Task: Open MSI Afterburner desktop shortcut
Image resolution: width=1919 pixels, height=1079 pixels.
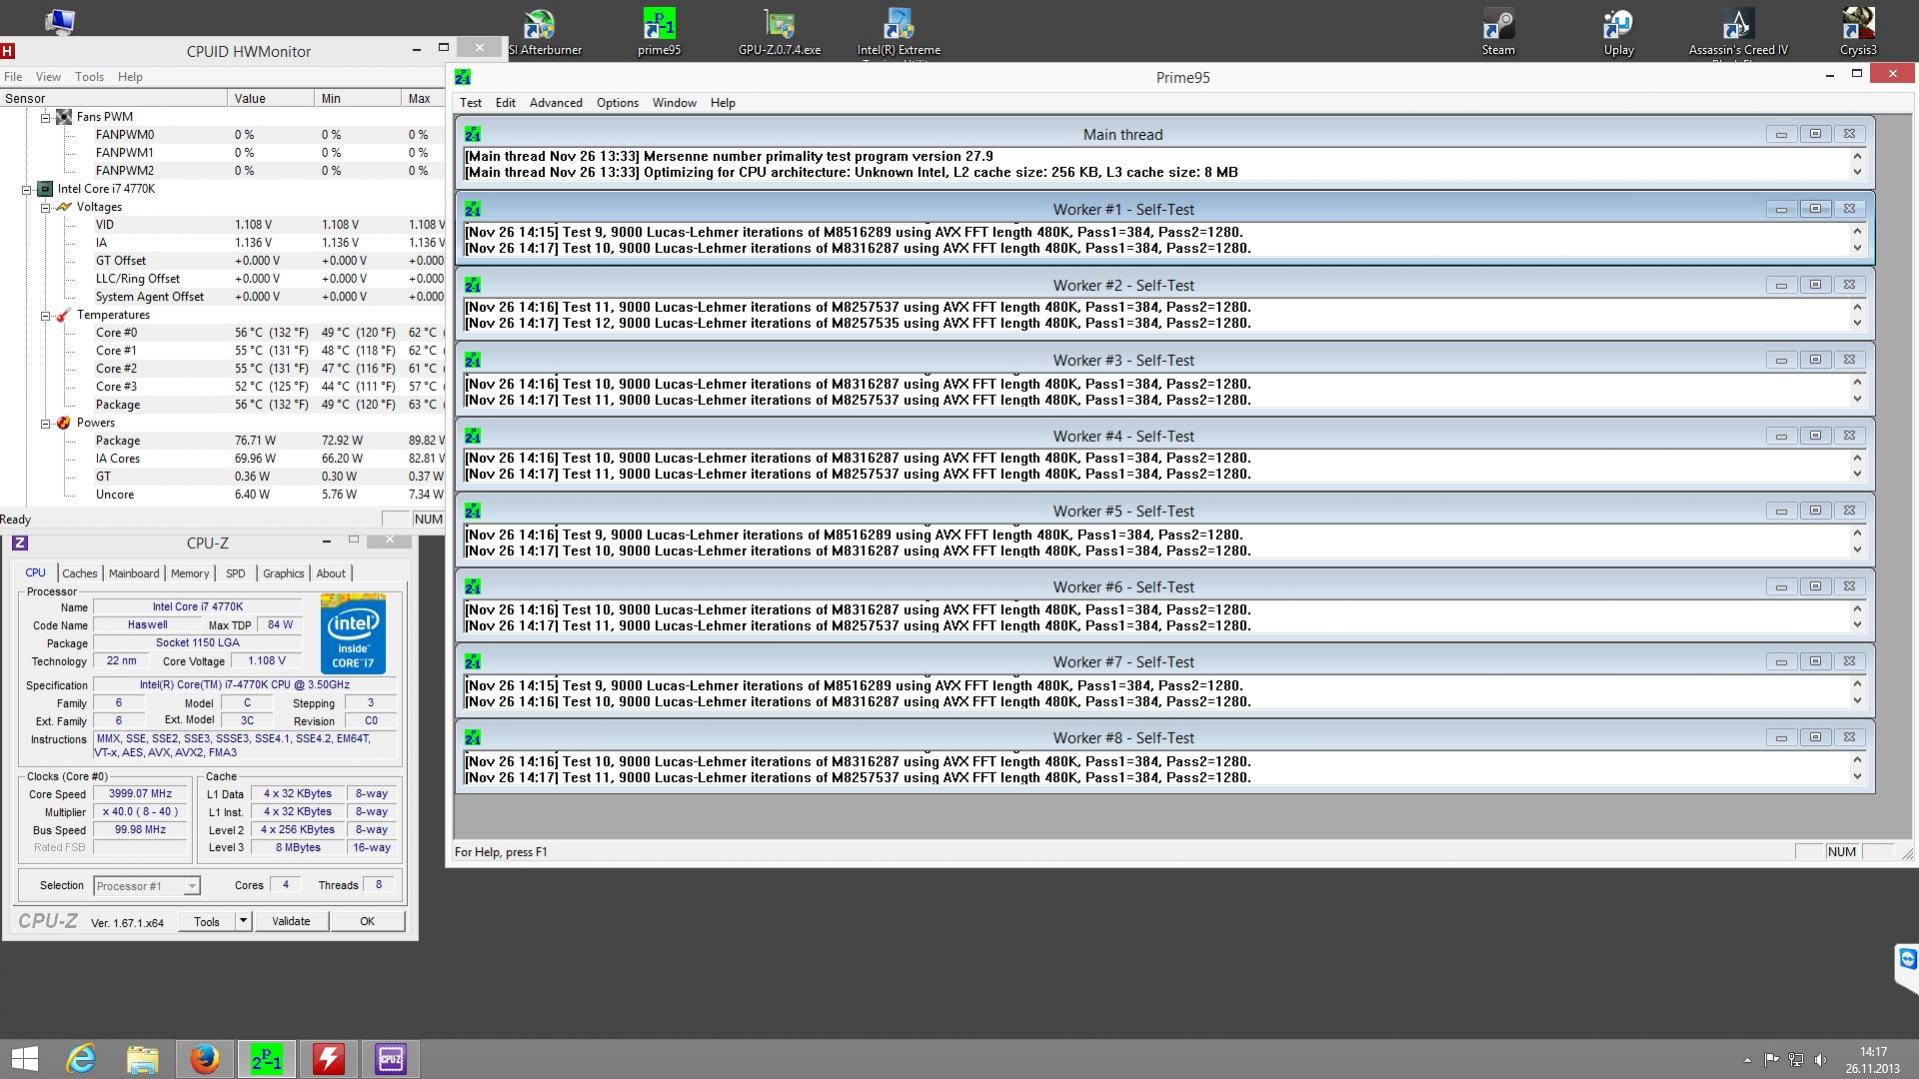Action: [x=540, y=32]
